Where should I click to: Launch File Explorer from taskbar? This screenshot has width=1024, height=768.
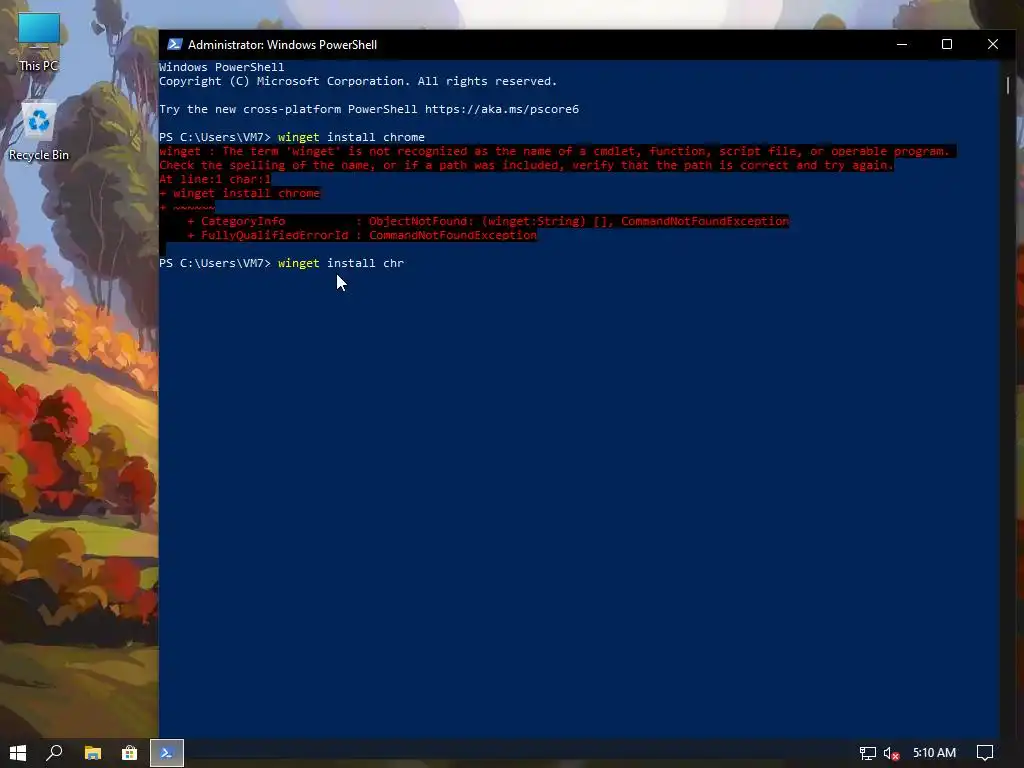(93, 753)
